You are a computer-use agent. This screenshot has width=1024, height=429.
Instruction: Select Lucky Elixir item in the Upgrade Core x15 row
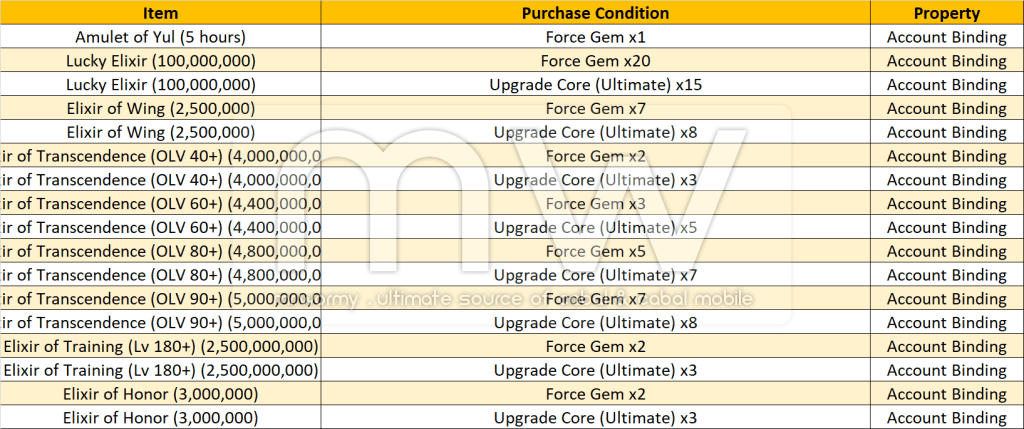click(160, 85)
